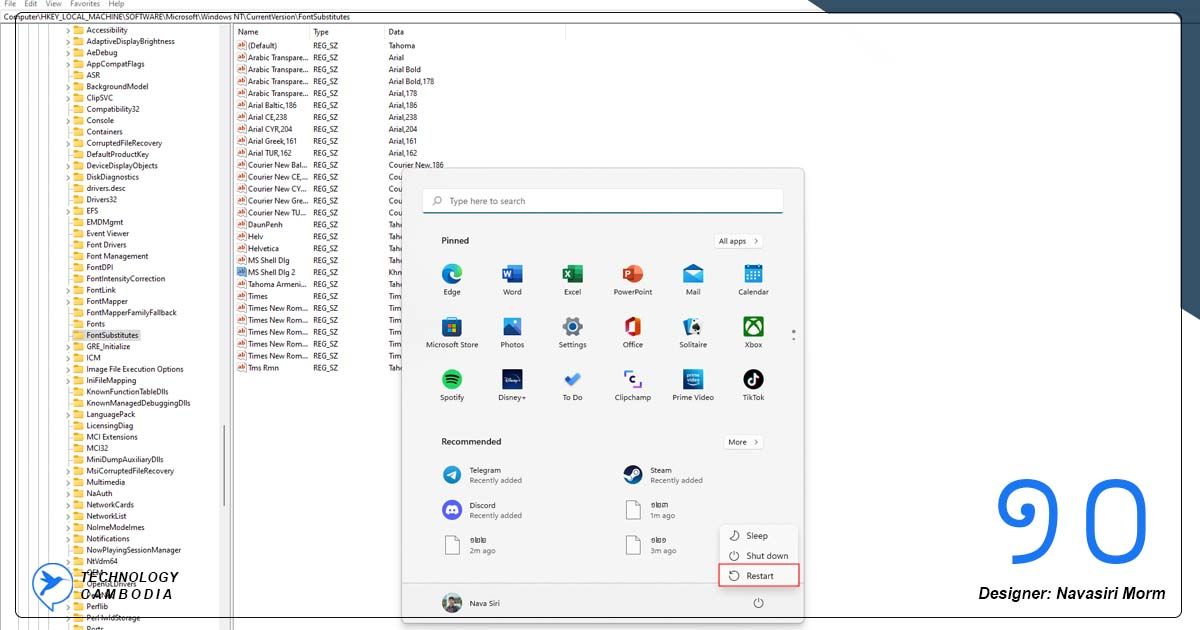Click the registry path address bar

pyautogui.click(x=600, y=17)
